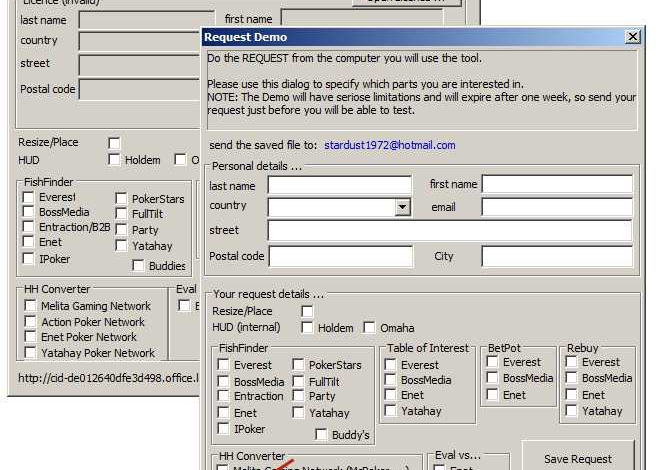Click the Save Request button
Image resolution: width=671 pixels, height=470 pixels.
point(578,456)
